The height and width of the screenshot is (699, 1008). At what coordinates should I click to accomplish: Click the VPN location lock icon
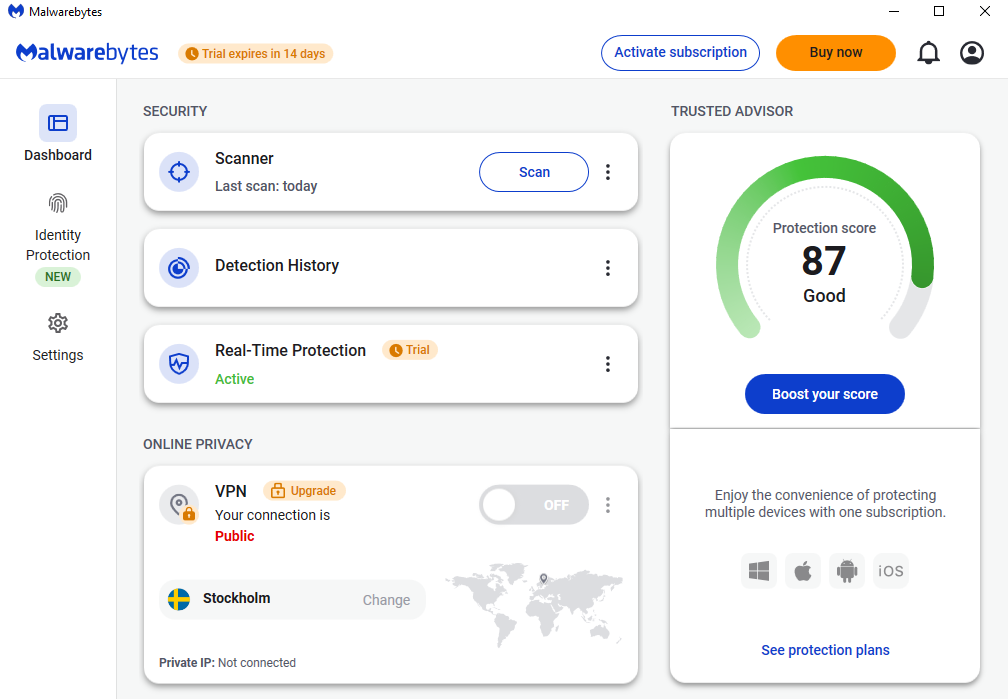(x=179, y=505)
